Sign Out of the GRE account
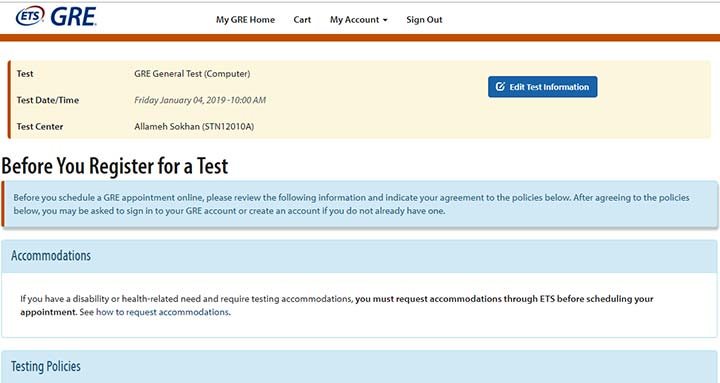 [x=424, y=20]
